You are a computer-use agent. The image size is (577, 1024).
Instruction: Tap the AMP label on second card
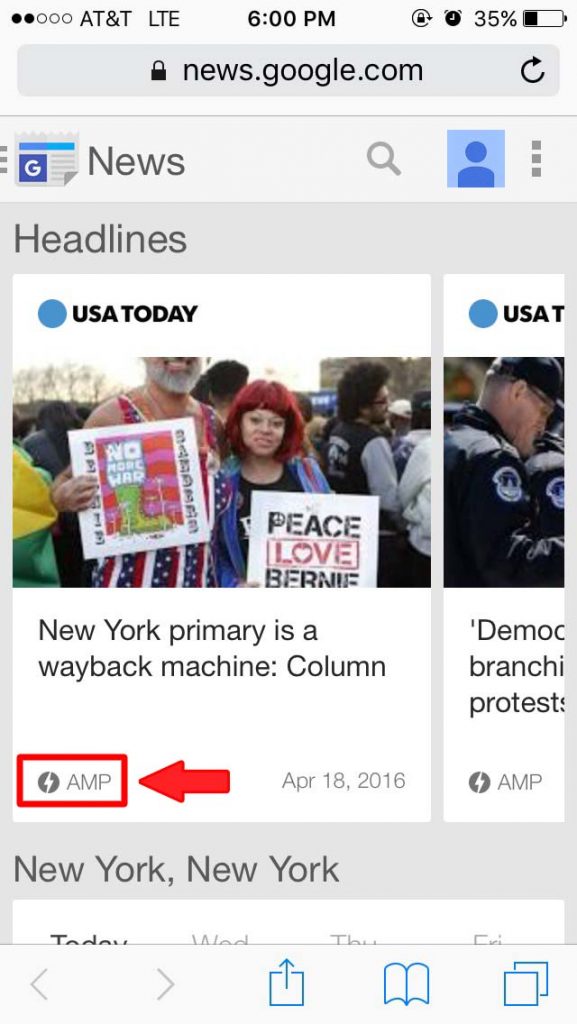[x=505, y=782]
